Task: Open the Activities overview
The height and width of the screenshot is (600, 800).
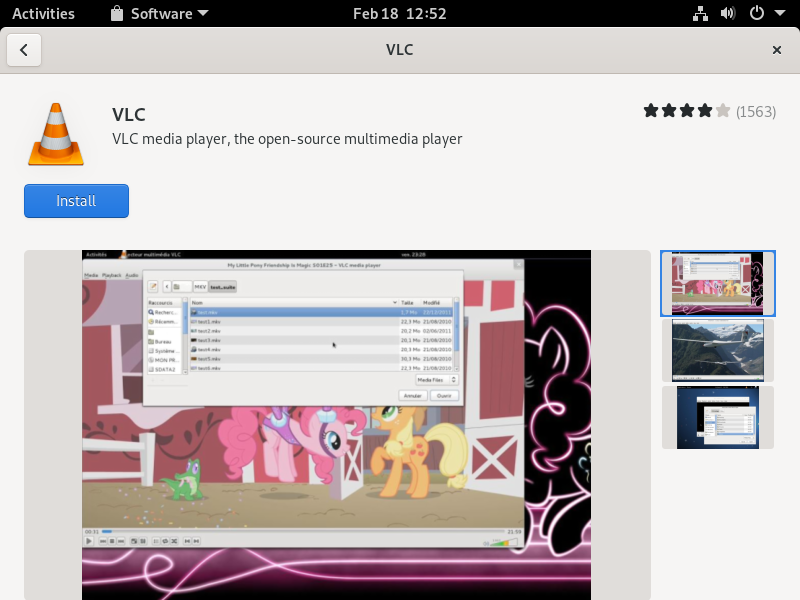Action: pos(43,13)
